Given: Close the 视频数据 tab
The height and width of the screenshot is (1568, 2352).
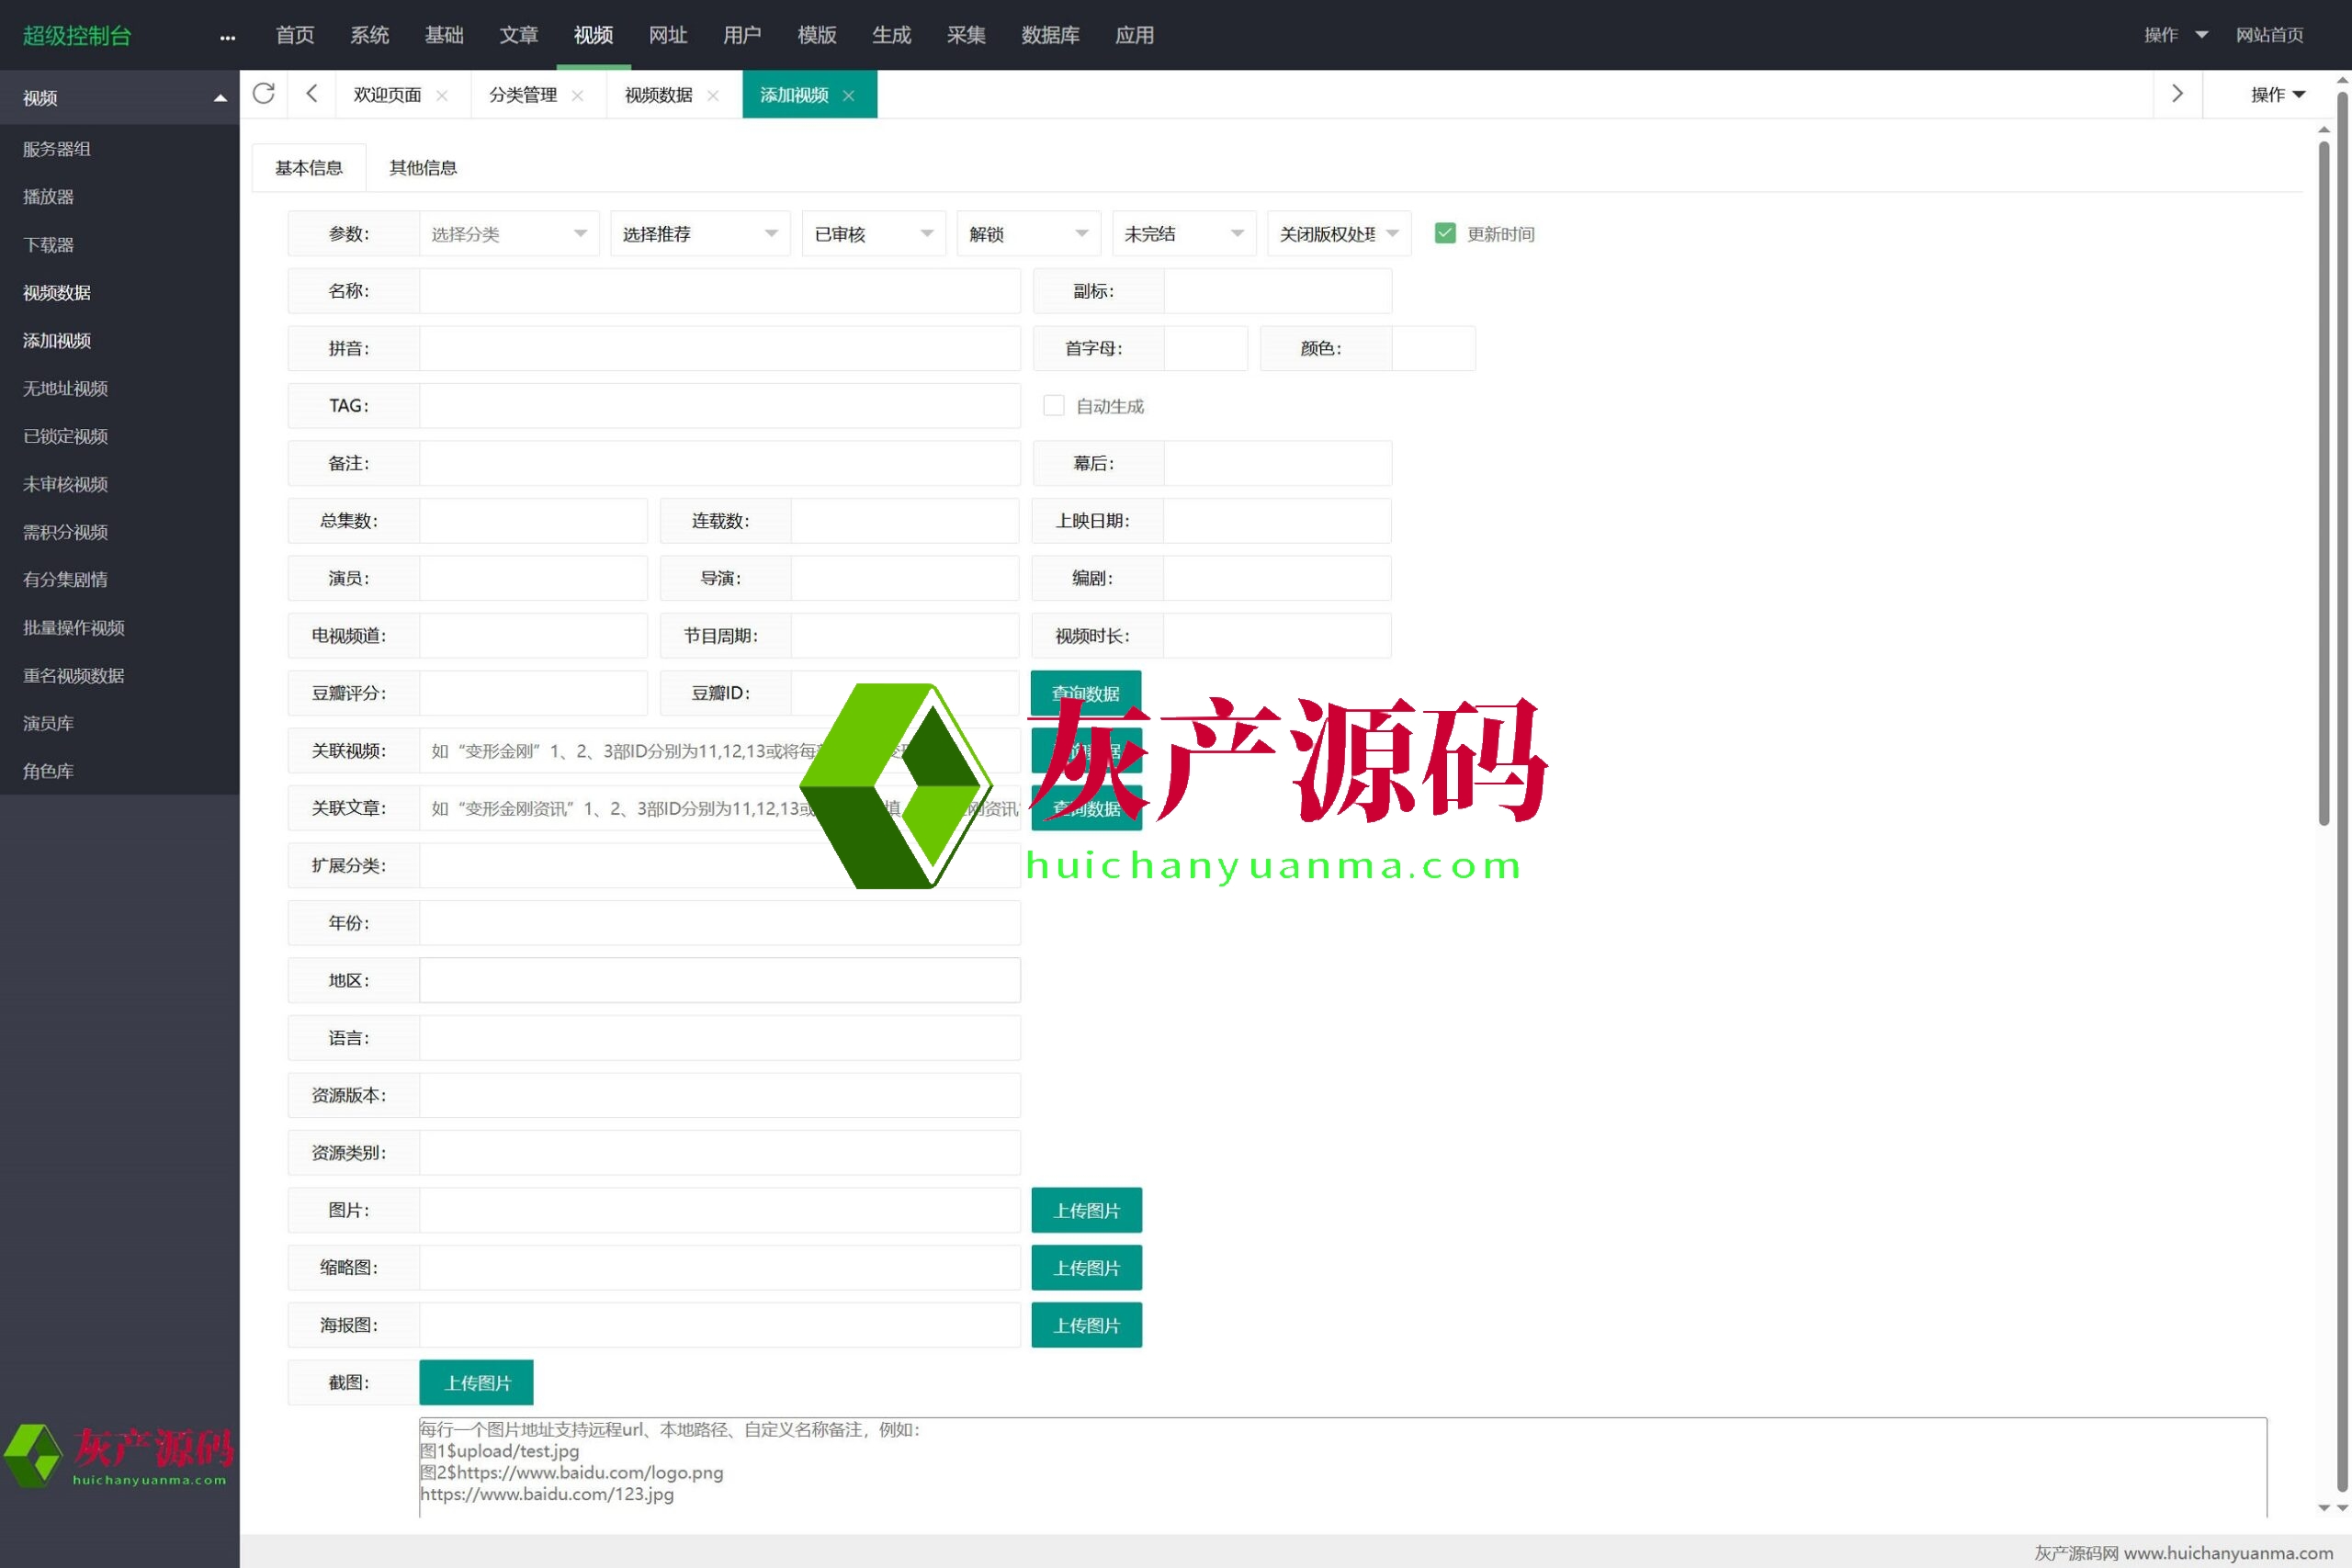Looking at the screenshot, I should (713, 96).
